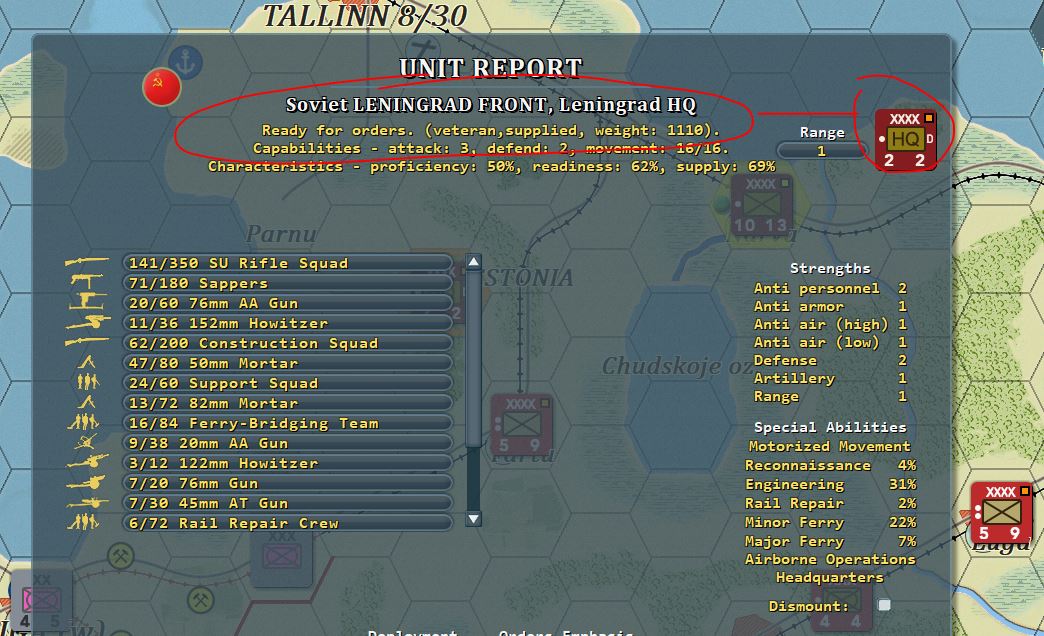Click the 20mm AA Gun icon
The height and width of the screenshot is (636, 1044).
tap(87, 442)
